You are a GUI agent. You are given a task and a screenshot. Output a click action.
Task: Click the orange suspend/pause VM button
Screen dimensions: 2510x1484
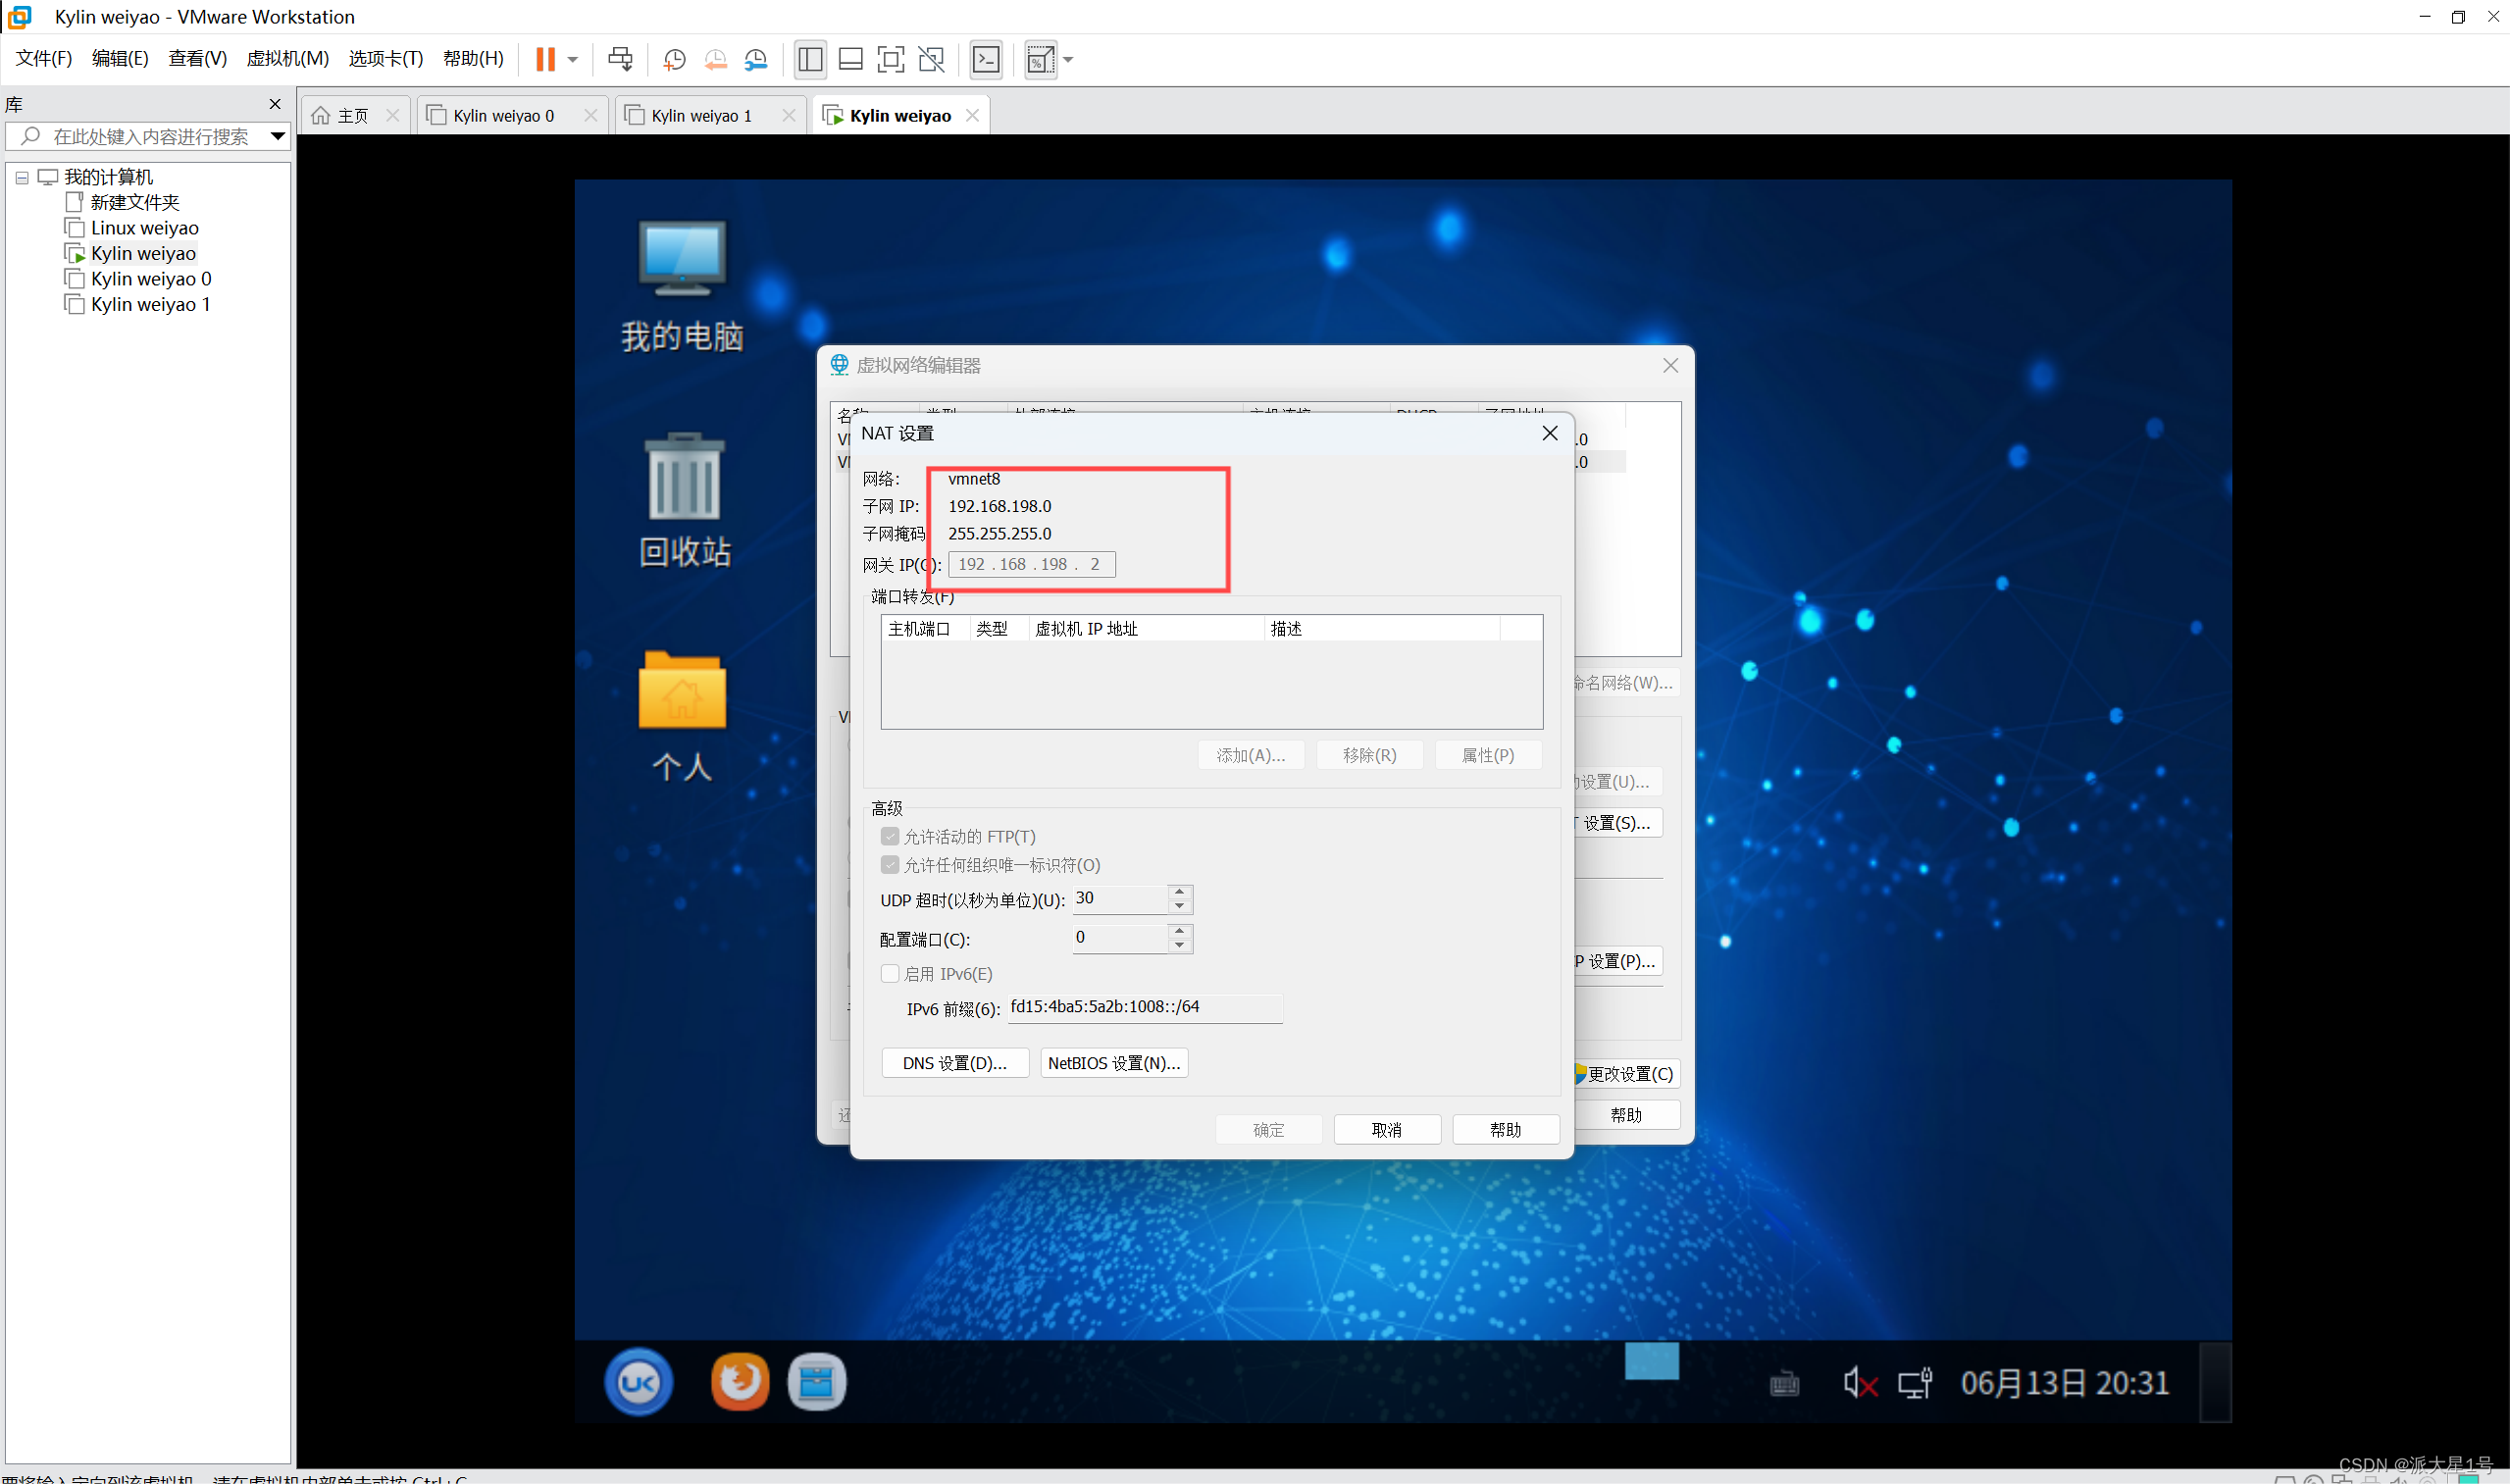(545, 59)
